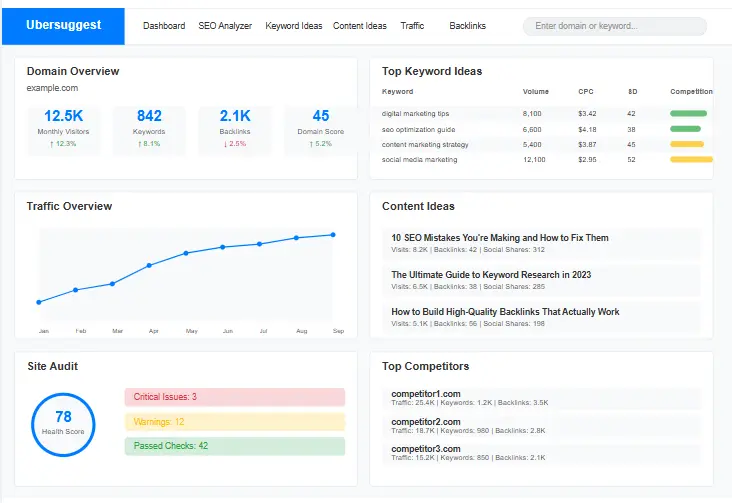Click the Site Audit heading
The width and height of the screenshot is (732, 503).
52,366
